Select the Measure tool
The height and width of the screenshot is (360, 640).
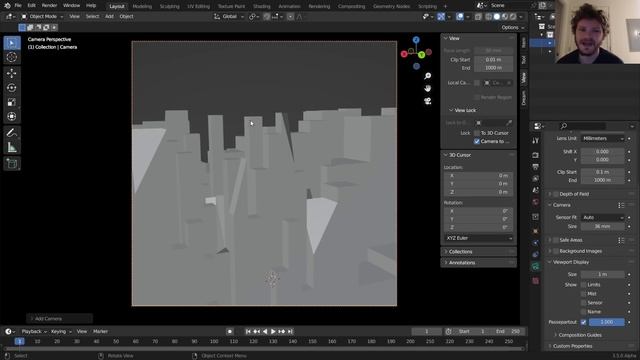12,147
